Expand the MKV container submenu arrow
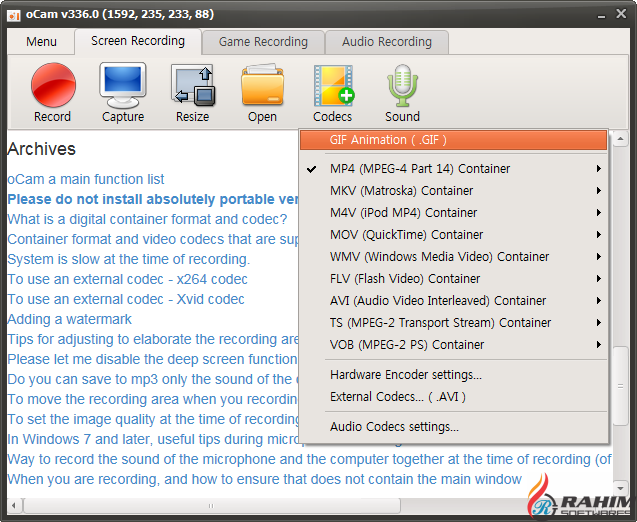The image size is (637, 522). (x=599, y=191)
